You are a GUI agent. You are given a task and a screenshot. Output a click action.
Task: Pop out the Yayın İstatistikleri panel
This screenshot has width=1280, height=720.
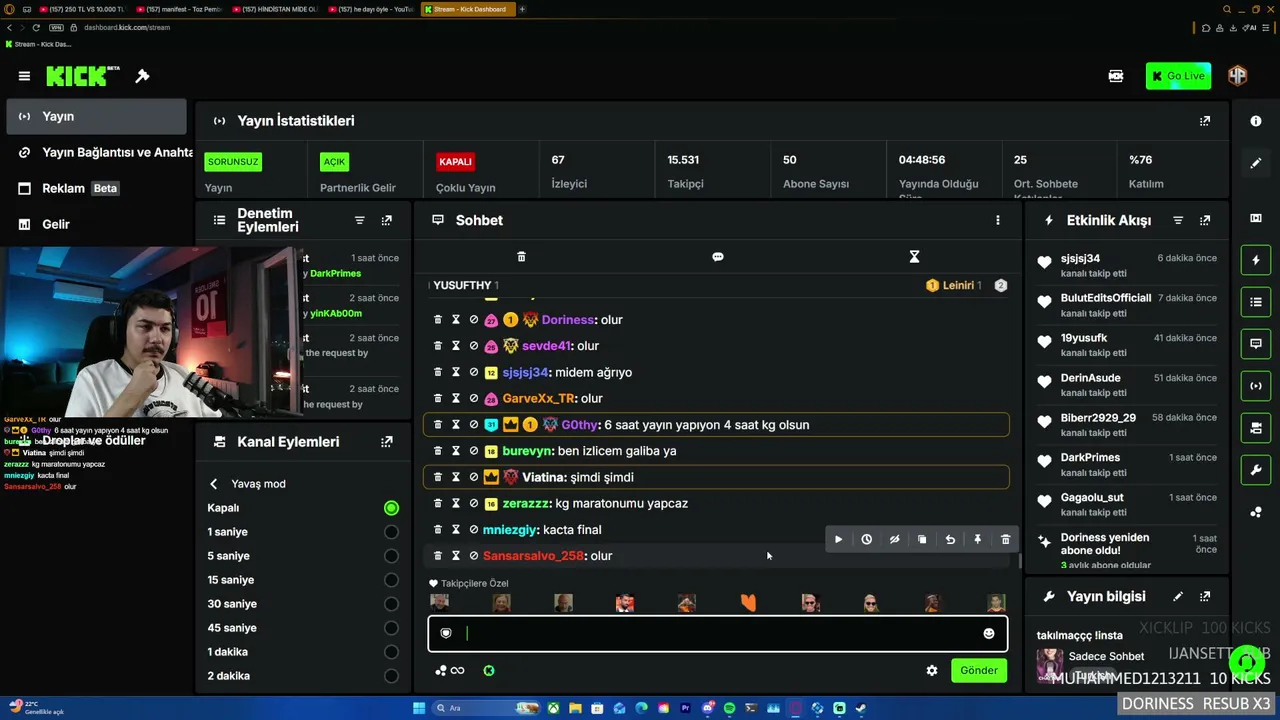(1205, 121)
